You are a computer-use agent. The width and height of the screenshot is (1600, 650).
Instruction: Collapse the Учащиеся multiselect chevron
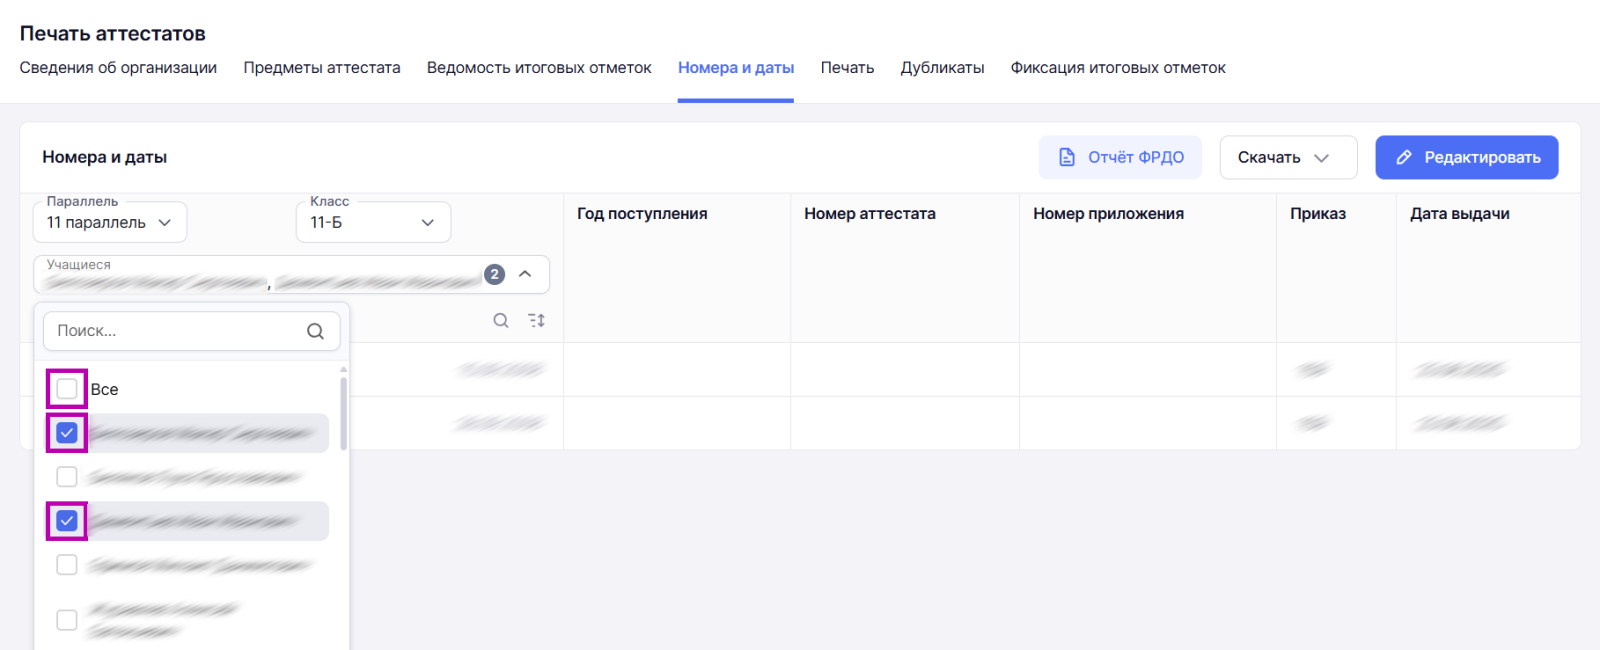[x=525, y=274]
